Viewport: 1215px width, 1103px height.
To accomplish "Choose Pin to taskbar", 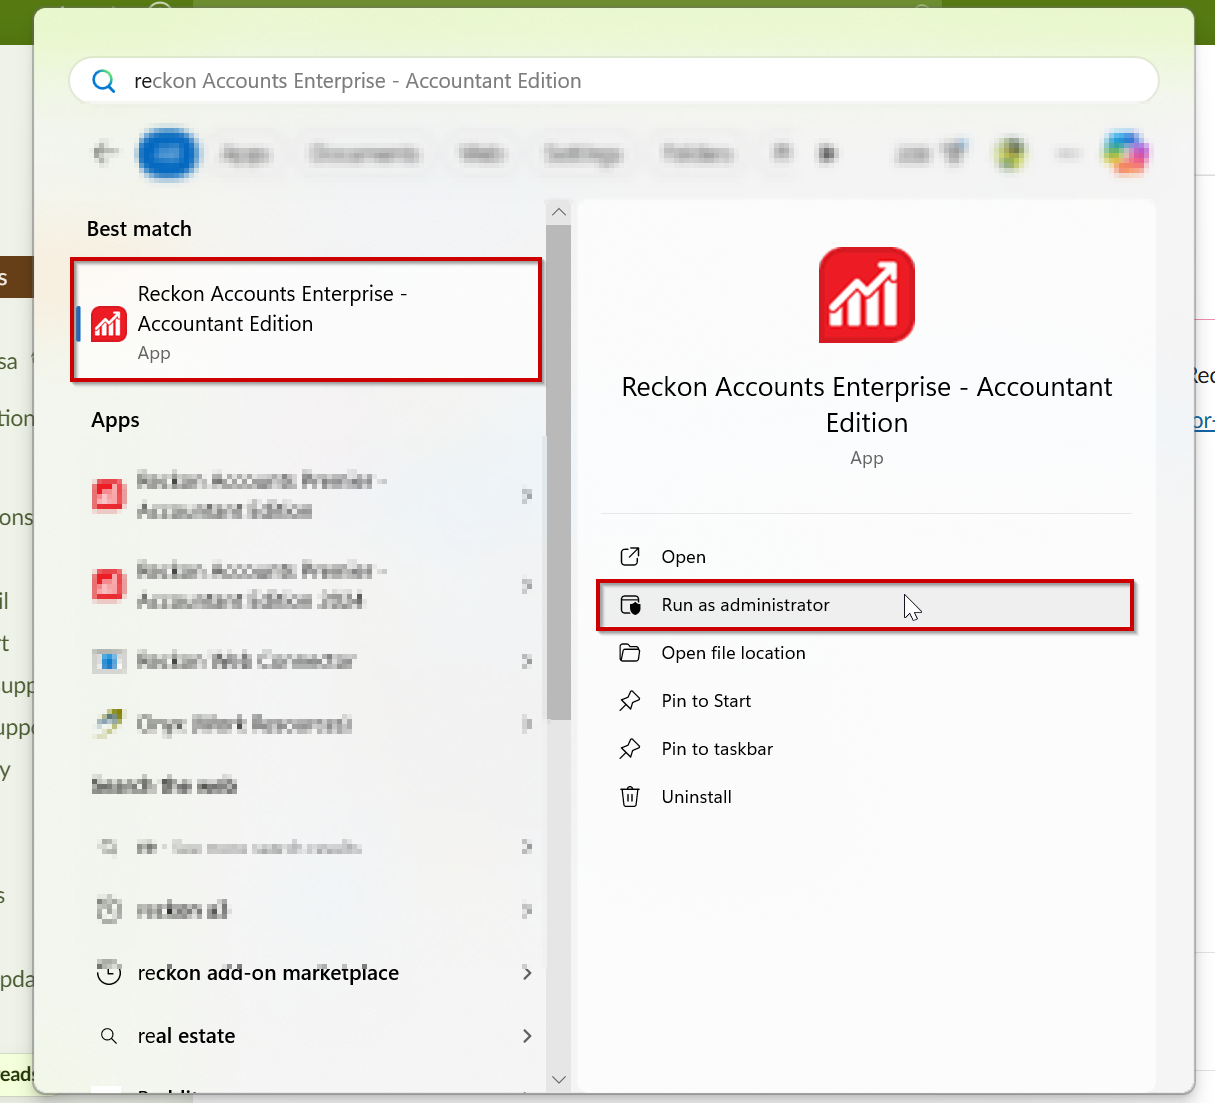I will point(866,749).
